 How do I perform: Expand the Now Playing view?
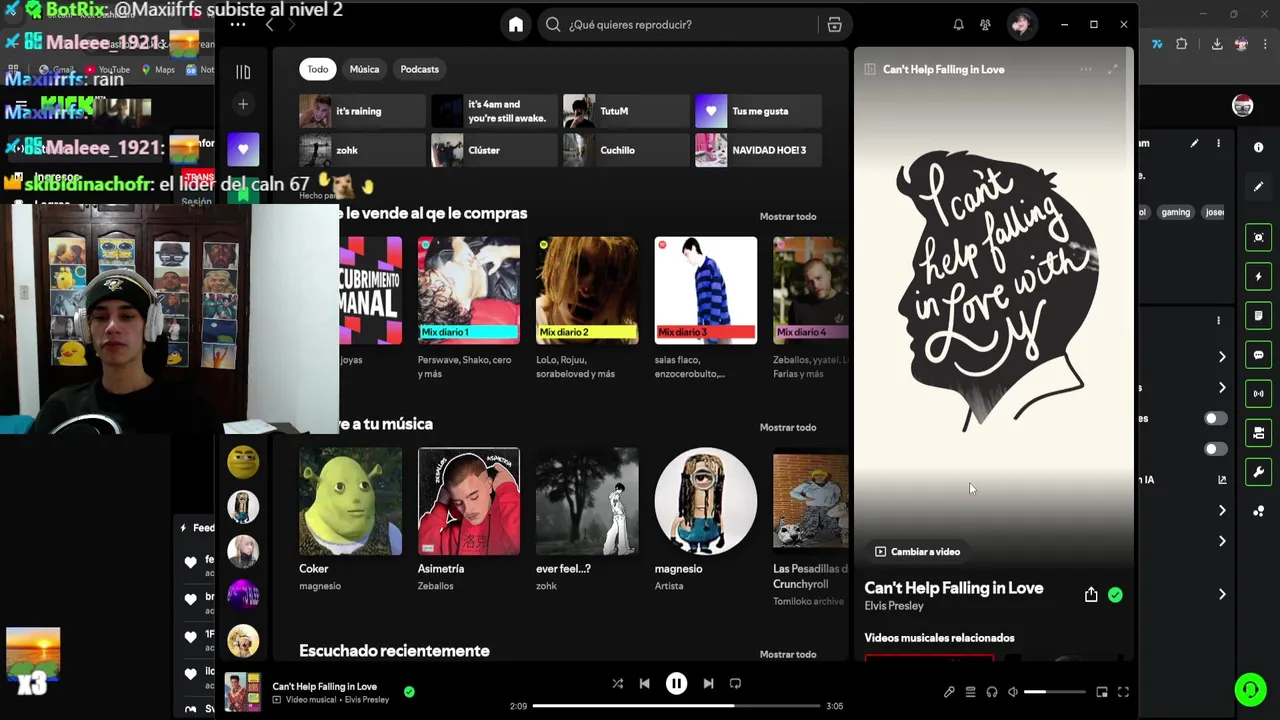pyautogui.click(x=1112, y=69)
